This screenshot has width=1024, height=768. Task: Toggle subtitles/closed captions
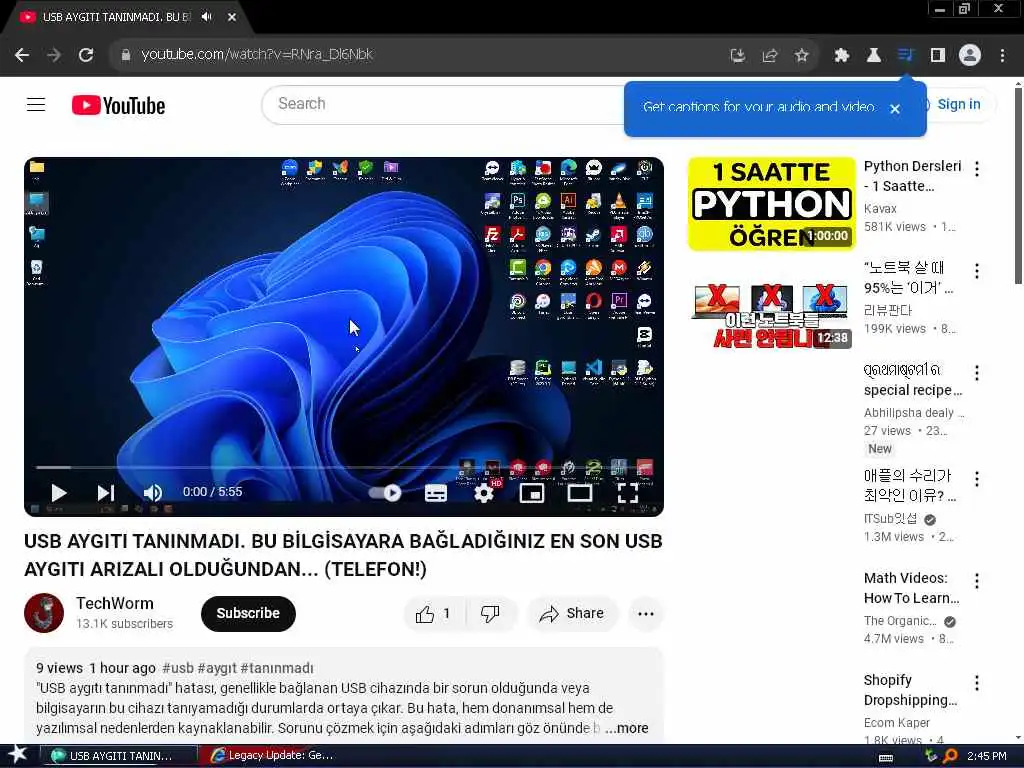[x=436, y=493]
